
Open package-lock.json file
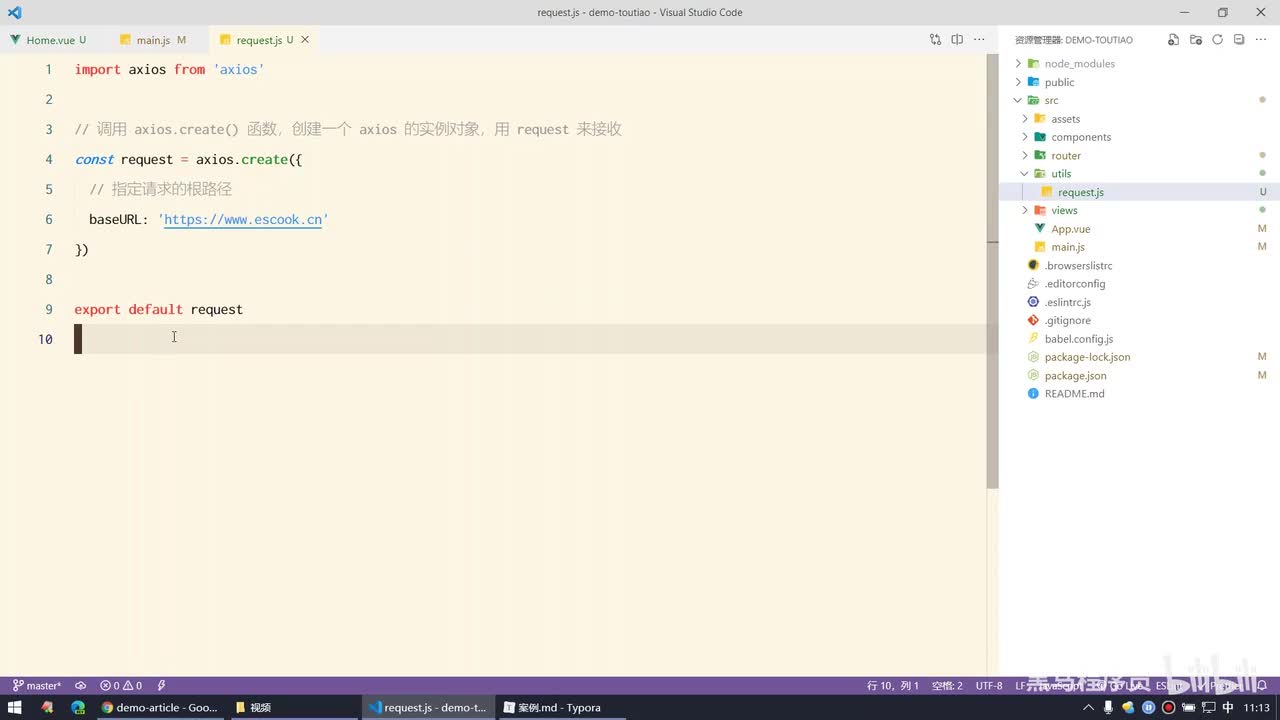click(1139, 357)
